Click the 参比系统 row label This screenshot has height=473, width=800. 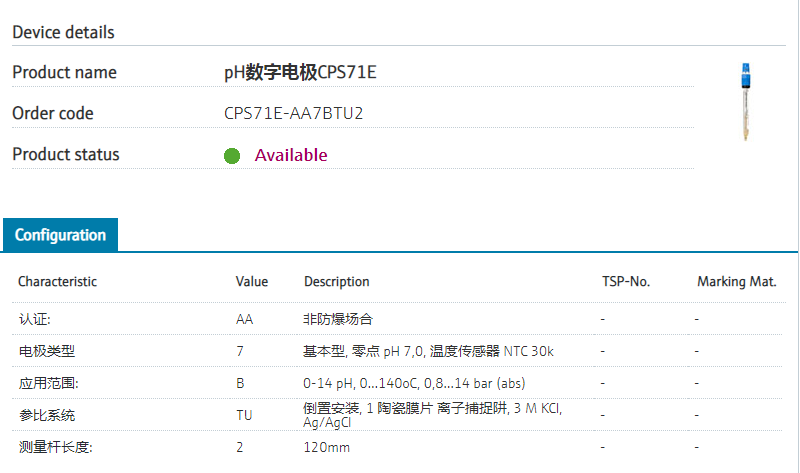pyautogui.click(x=47, y=415)
